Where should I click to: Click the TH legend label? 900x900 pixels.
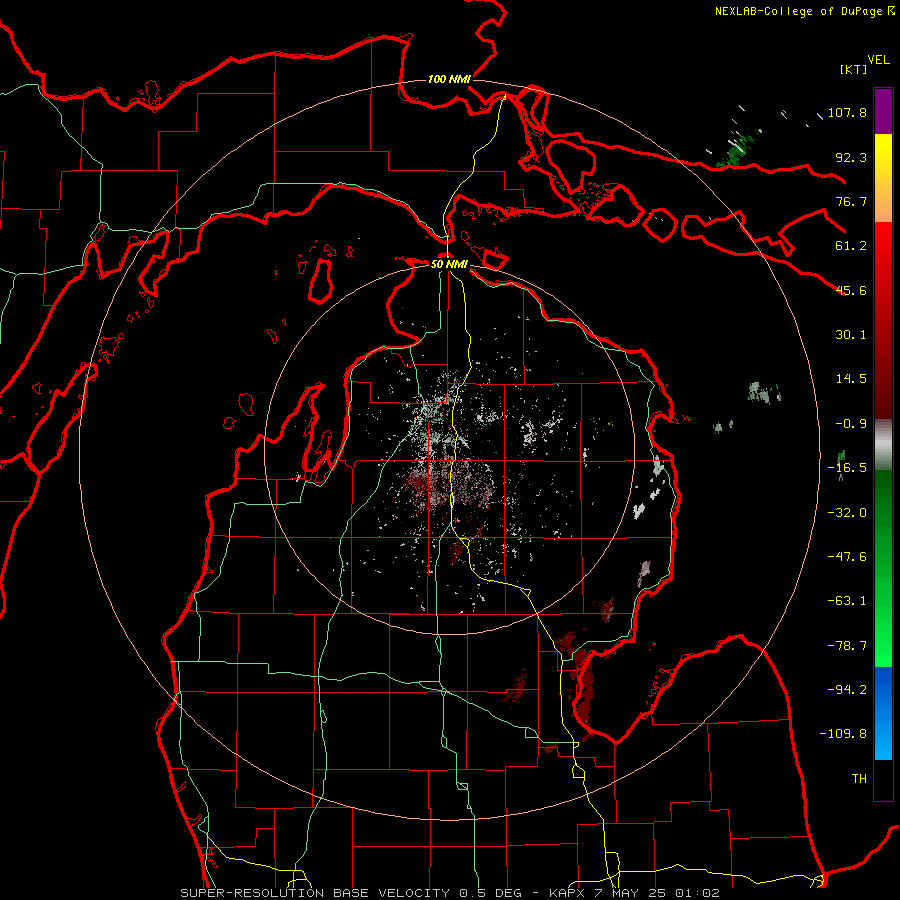859,779
